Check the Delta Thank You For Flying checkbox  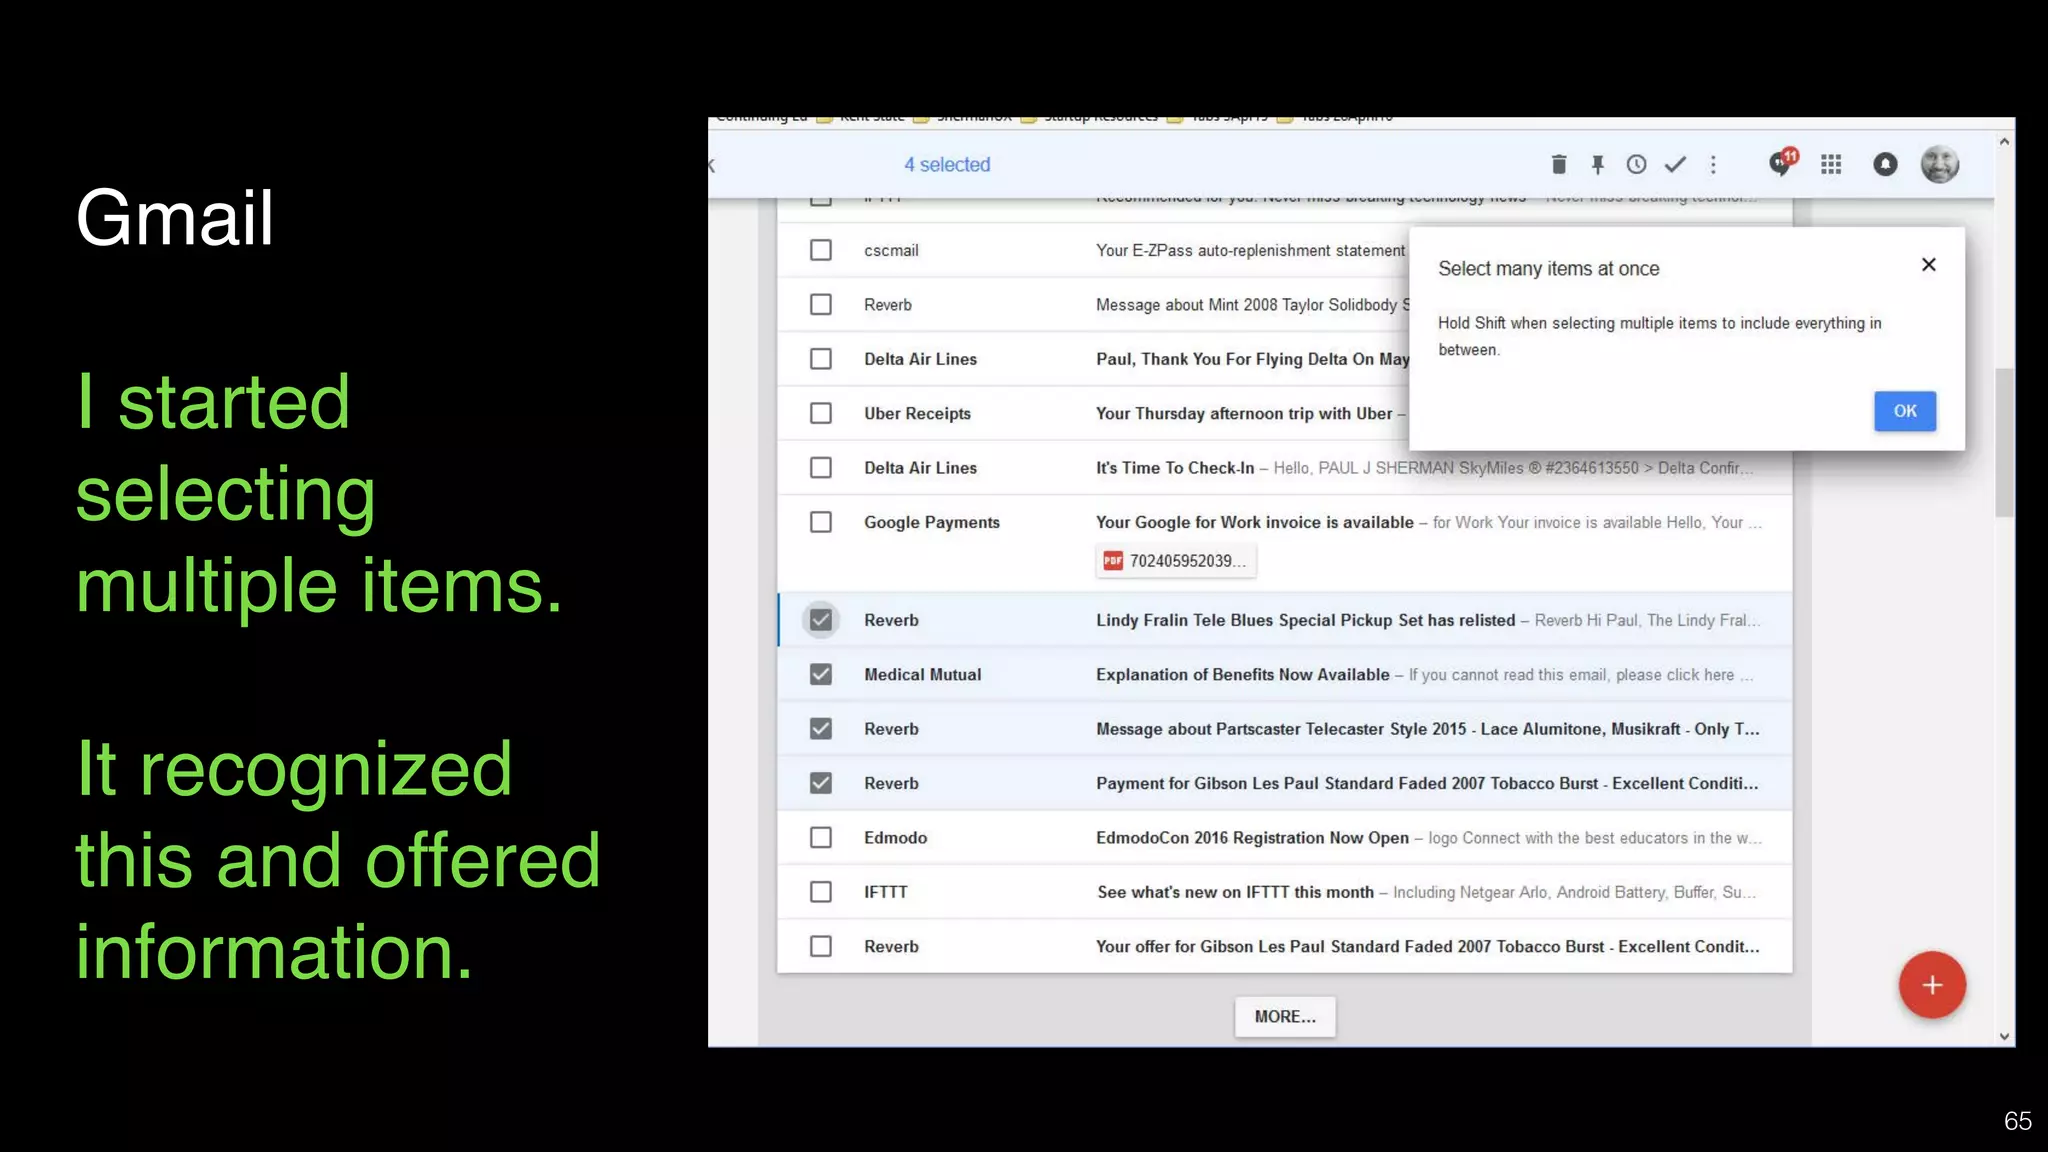821,359
